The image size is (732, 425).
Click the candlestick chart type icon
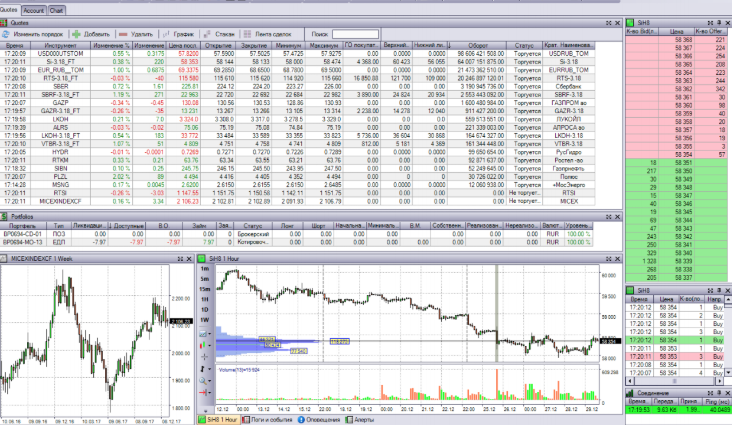point(203,345)
